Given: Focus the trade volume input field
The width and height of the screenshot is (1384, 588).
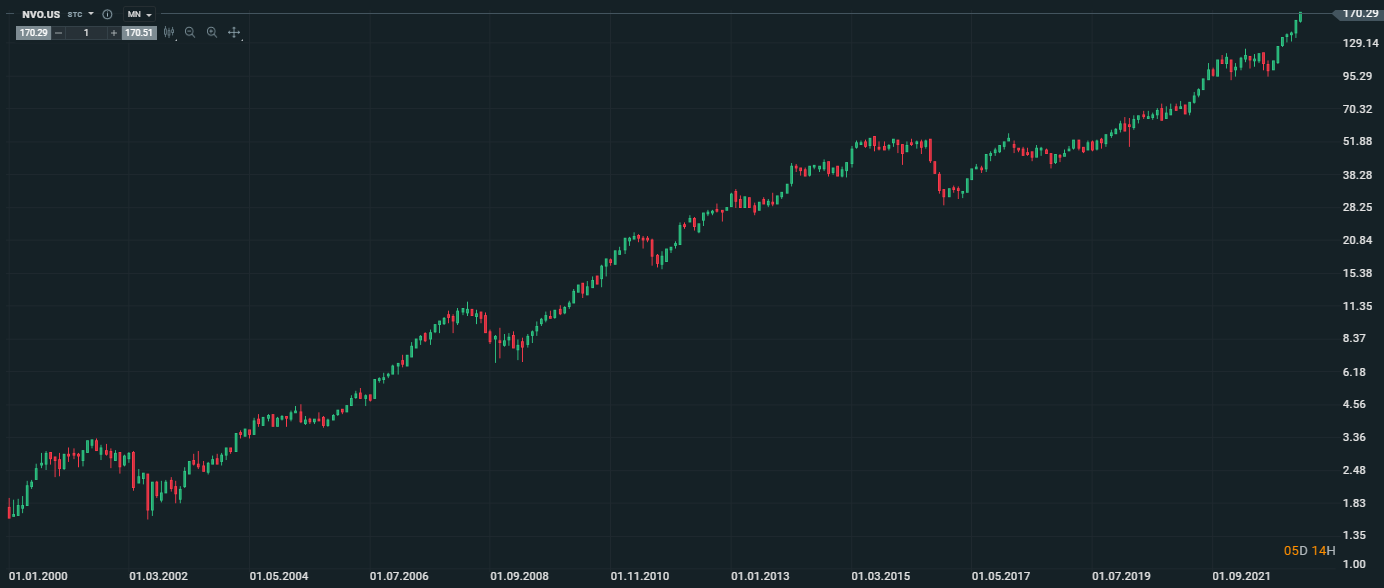Looking at the screenshot, I should click(x=86, y=33).
